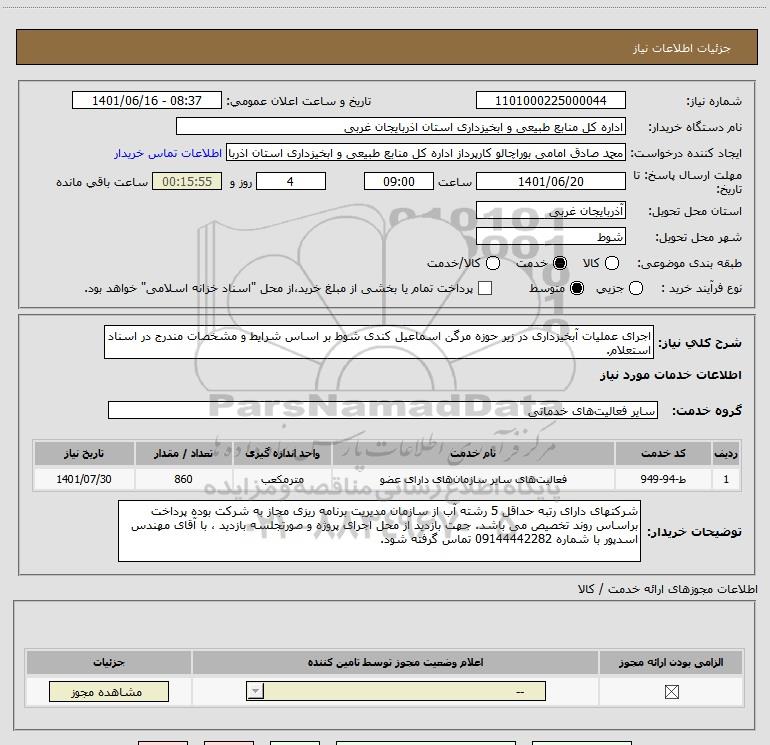Click the delivery city field شوط

click(x=550, y=237)
